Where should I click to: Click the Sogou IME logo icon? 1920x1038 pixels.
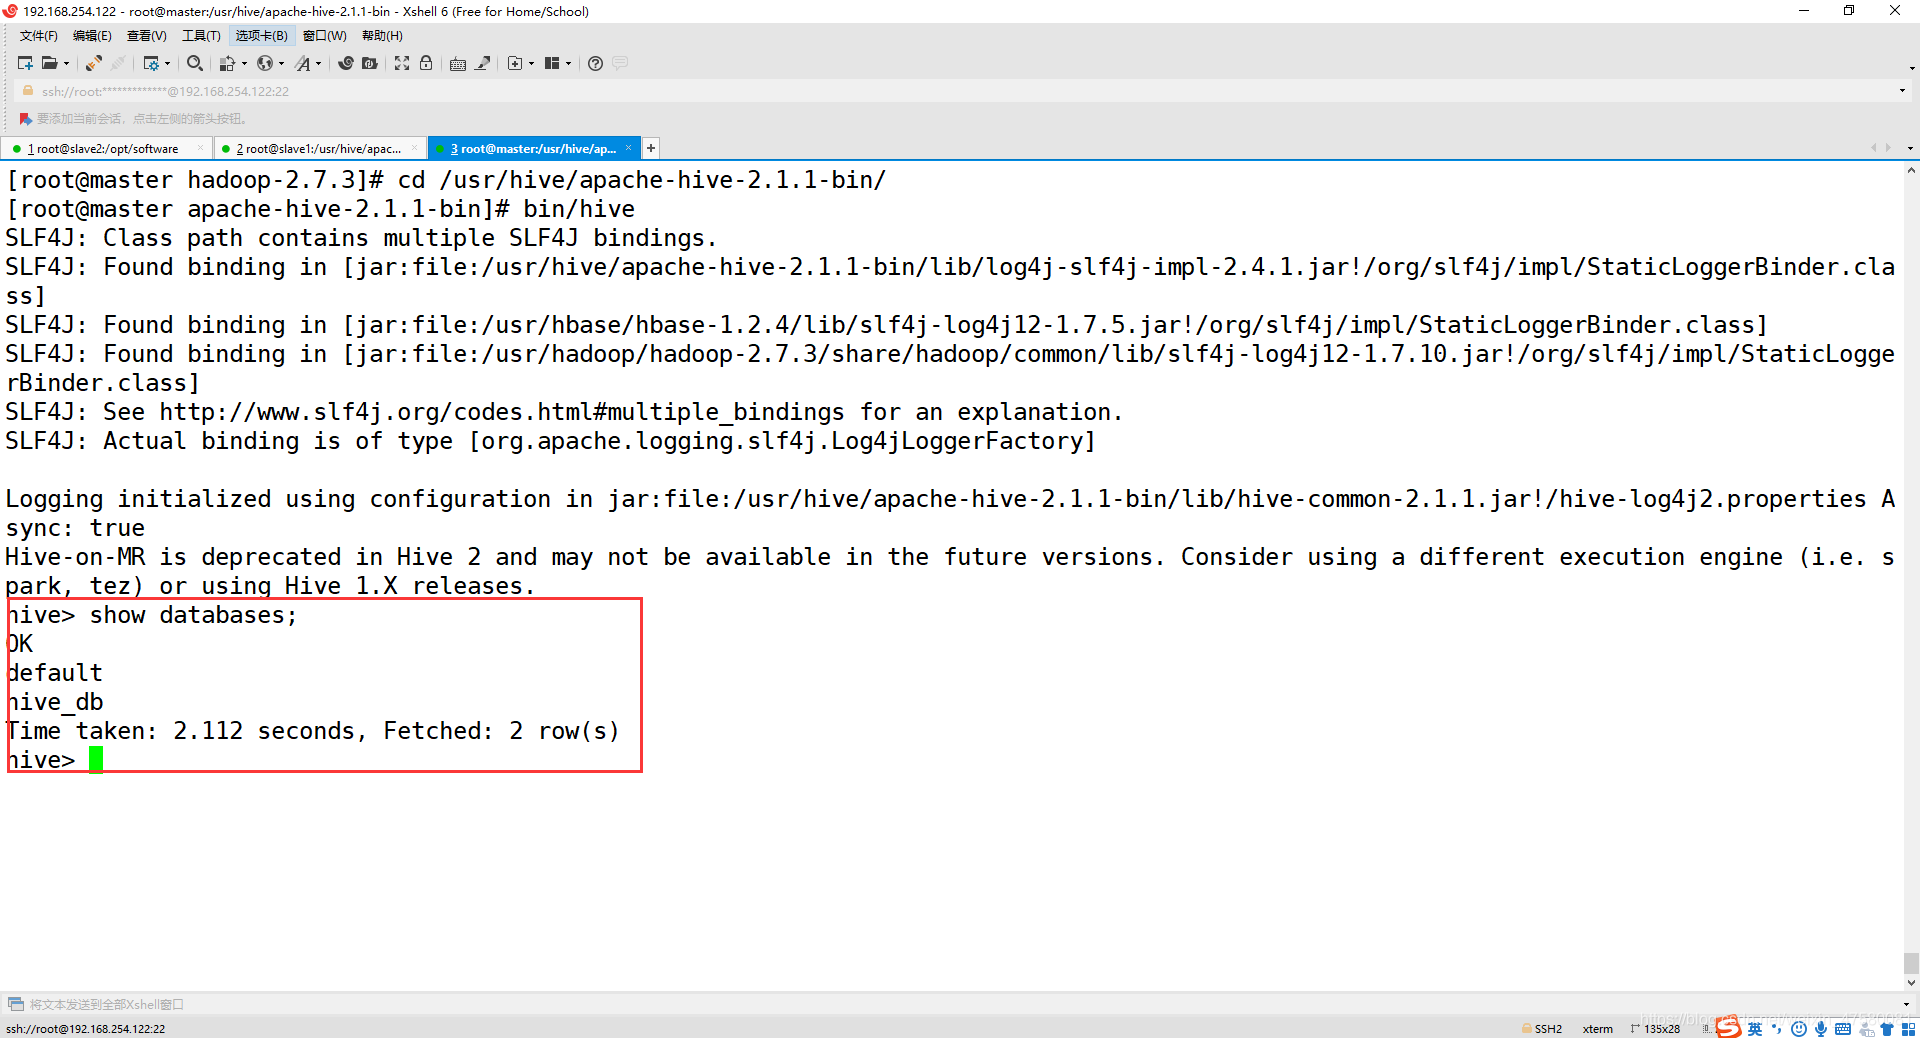[x=1729, y=1027]
